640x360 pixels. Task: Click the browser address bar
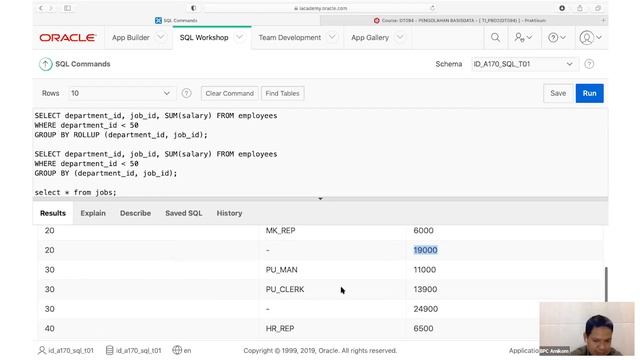(320, 8)
